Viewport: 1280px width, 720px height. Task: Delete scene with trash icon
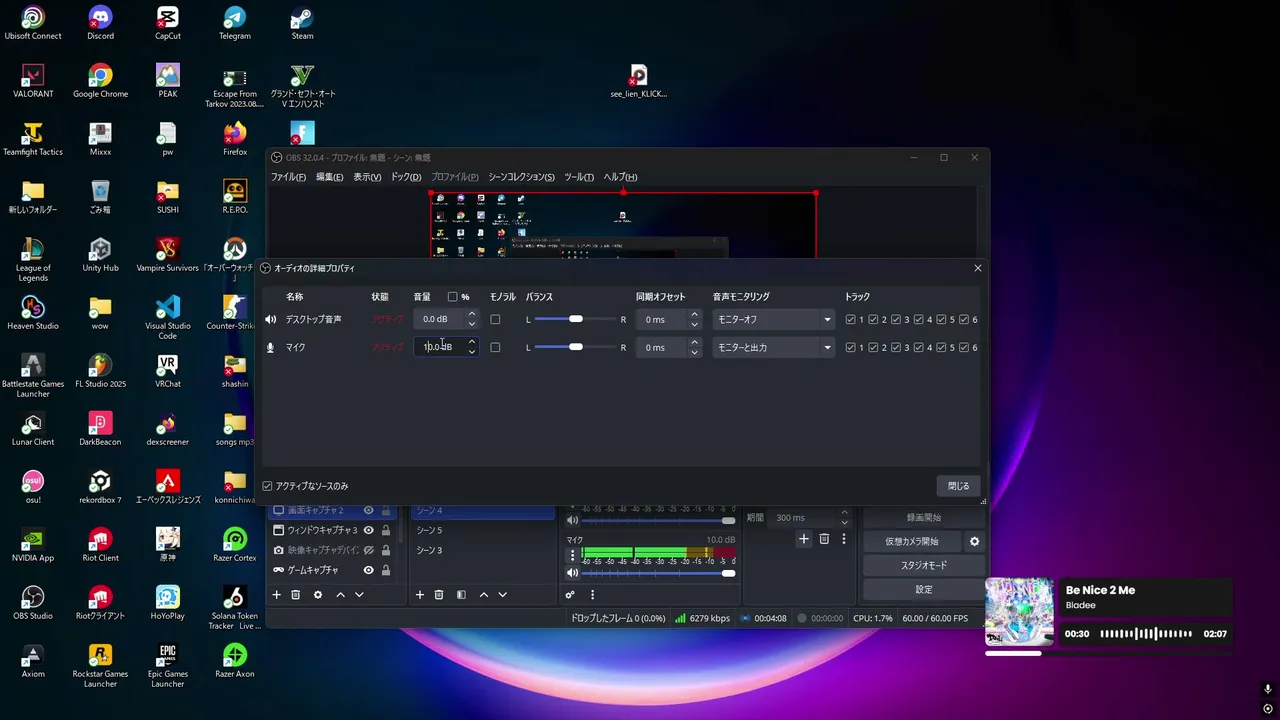(x=439, y=595)
